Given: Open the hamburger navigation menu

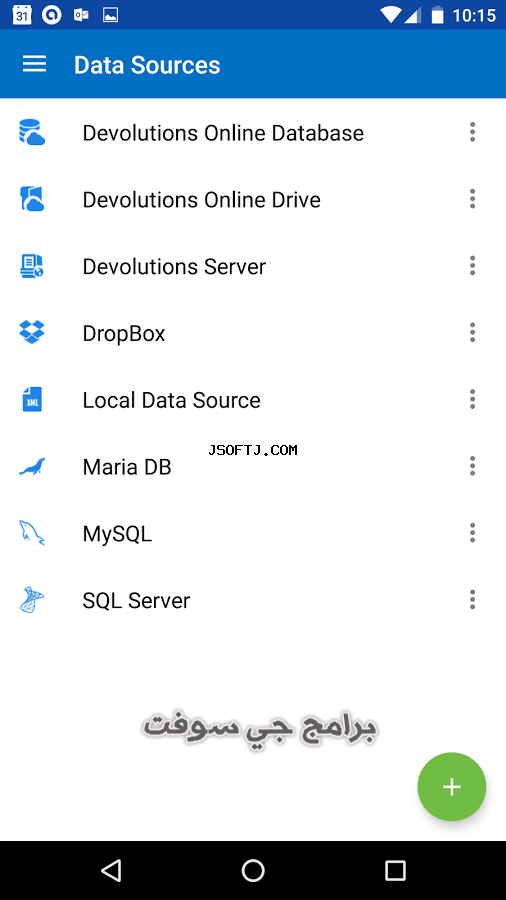Looking at the screenshot, I should (34, 64).
